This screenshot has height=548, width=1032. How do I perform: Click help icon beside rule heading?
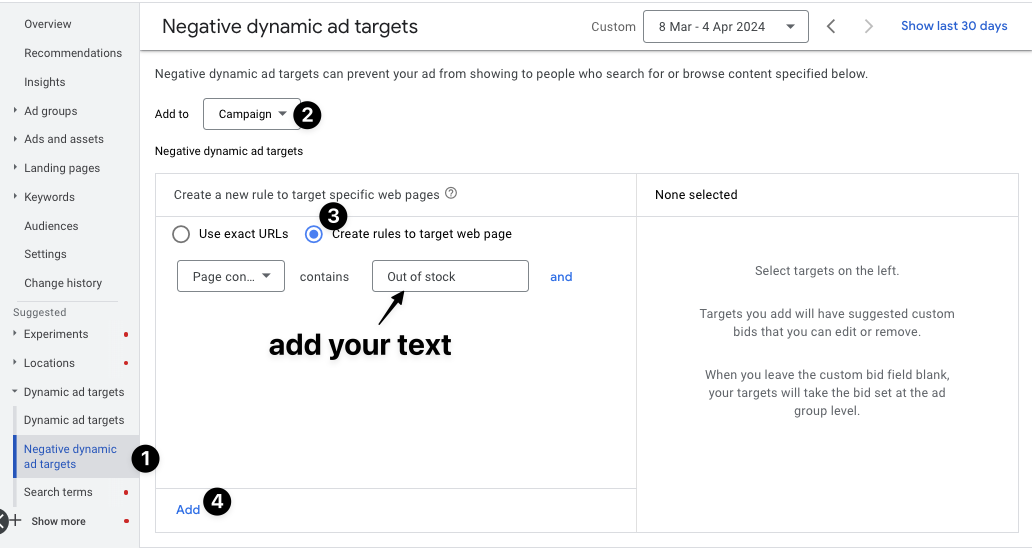pyautogui.click(x=451, y=194)
